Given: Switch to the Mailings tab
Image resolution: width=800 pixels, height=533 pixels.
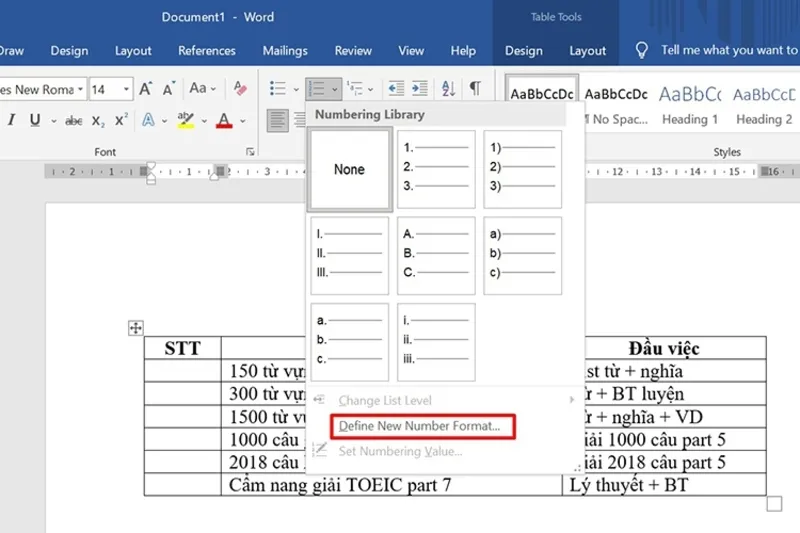Looking at the screenshot, I should pyautogui.click(x=285, y=51).
